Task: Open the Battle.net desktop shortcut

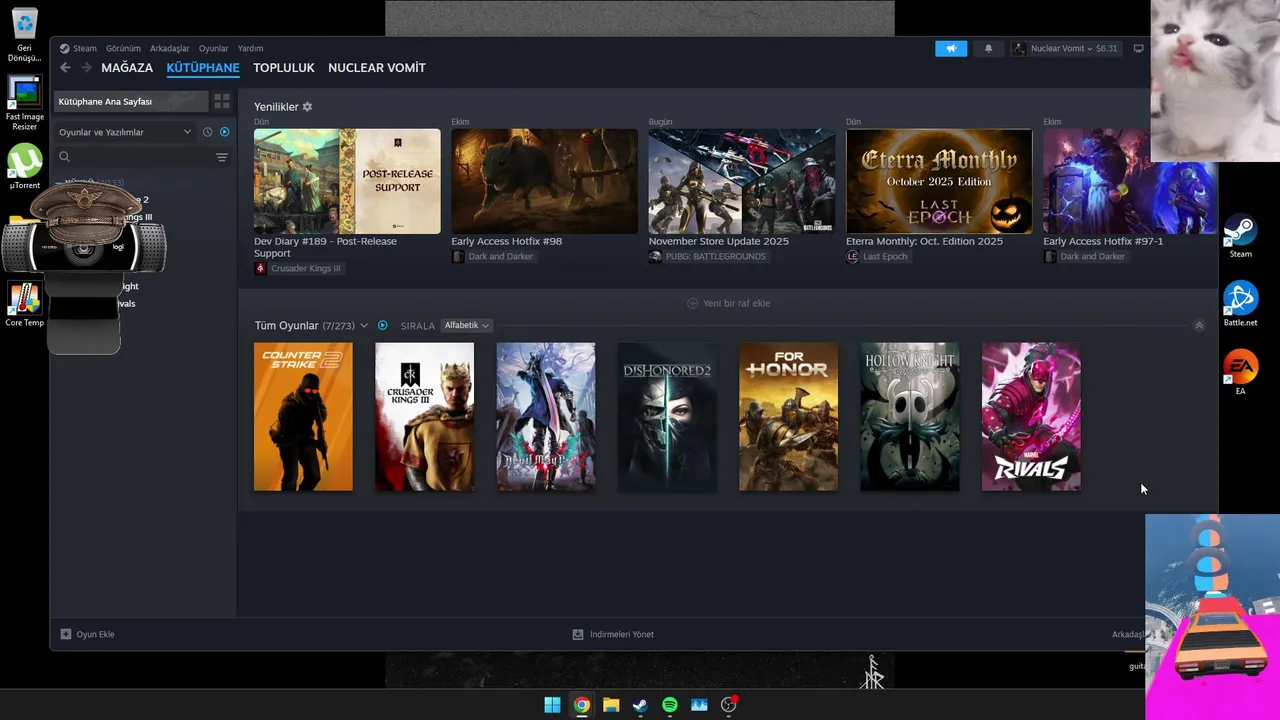Action: point(1240,305)
